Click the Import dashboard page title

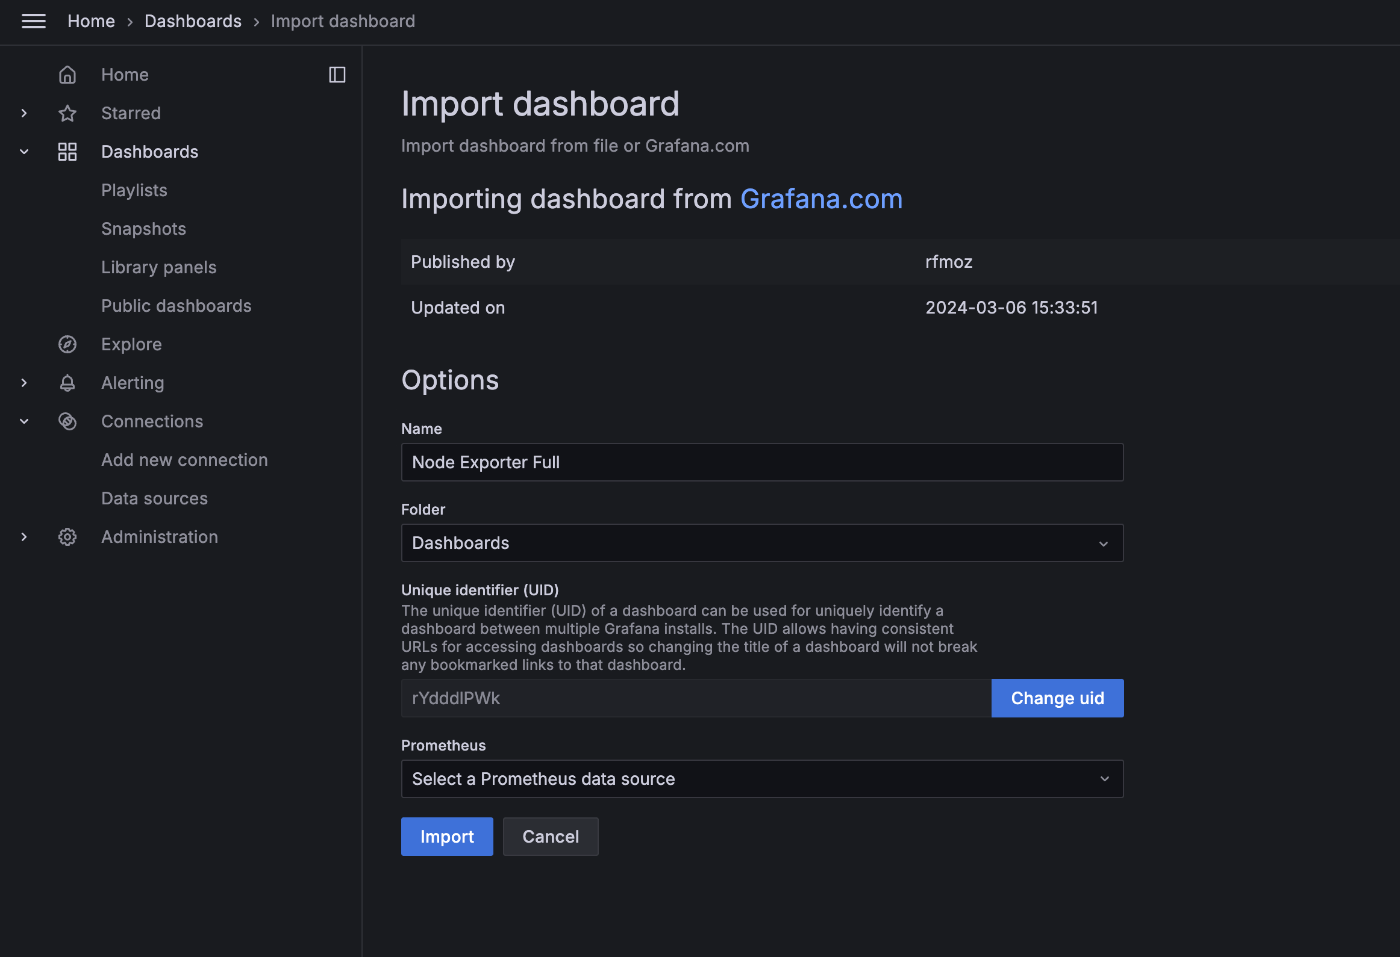pos(540,104)
